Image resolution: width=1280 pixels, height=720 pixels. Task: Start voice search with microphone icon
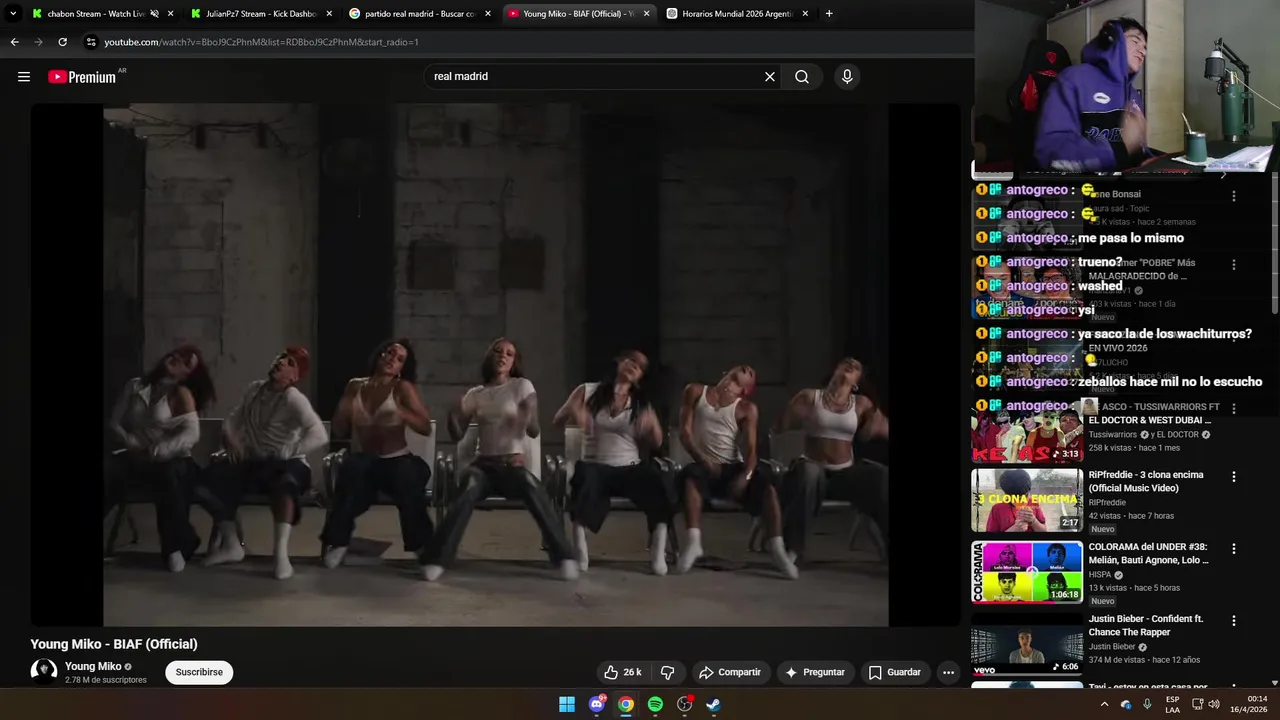tap(847, 77)
